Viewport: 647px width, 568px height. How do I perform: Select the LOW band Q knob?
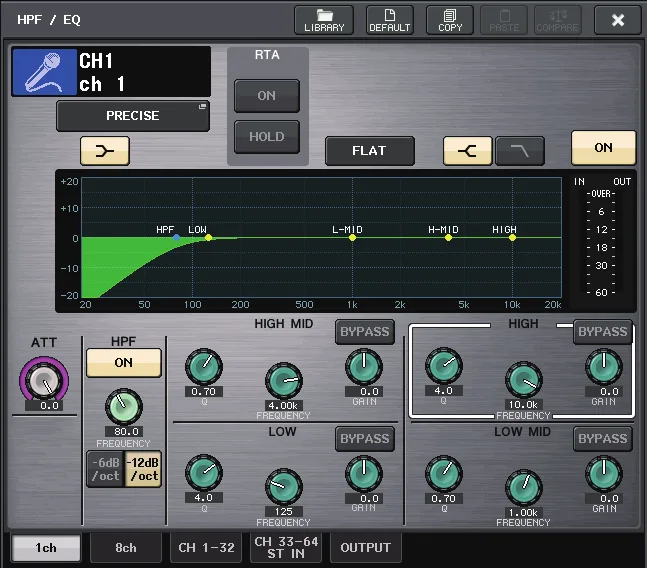click(x=204, y=474)
